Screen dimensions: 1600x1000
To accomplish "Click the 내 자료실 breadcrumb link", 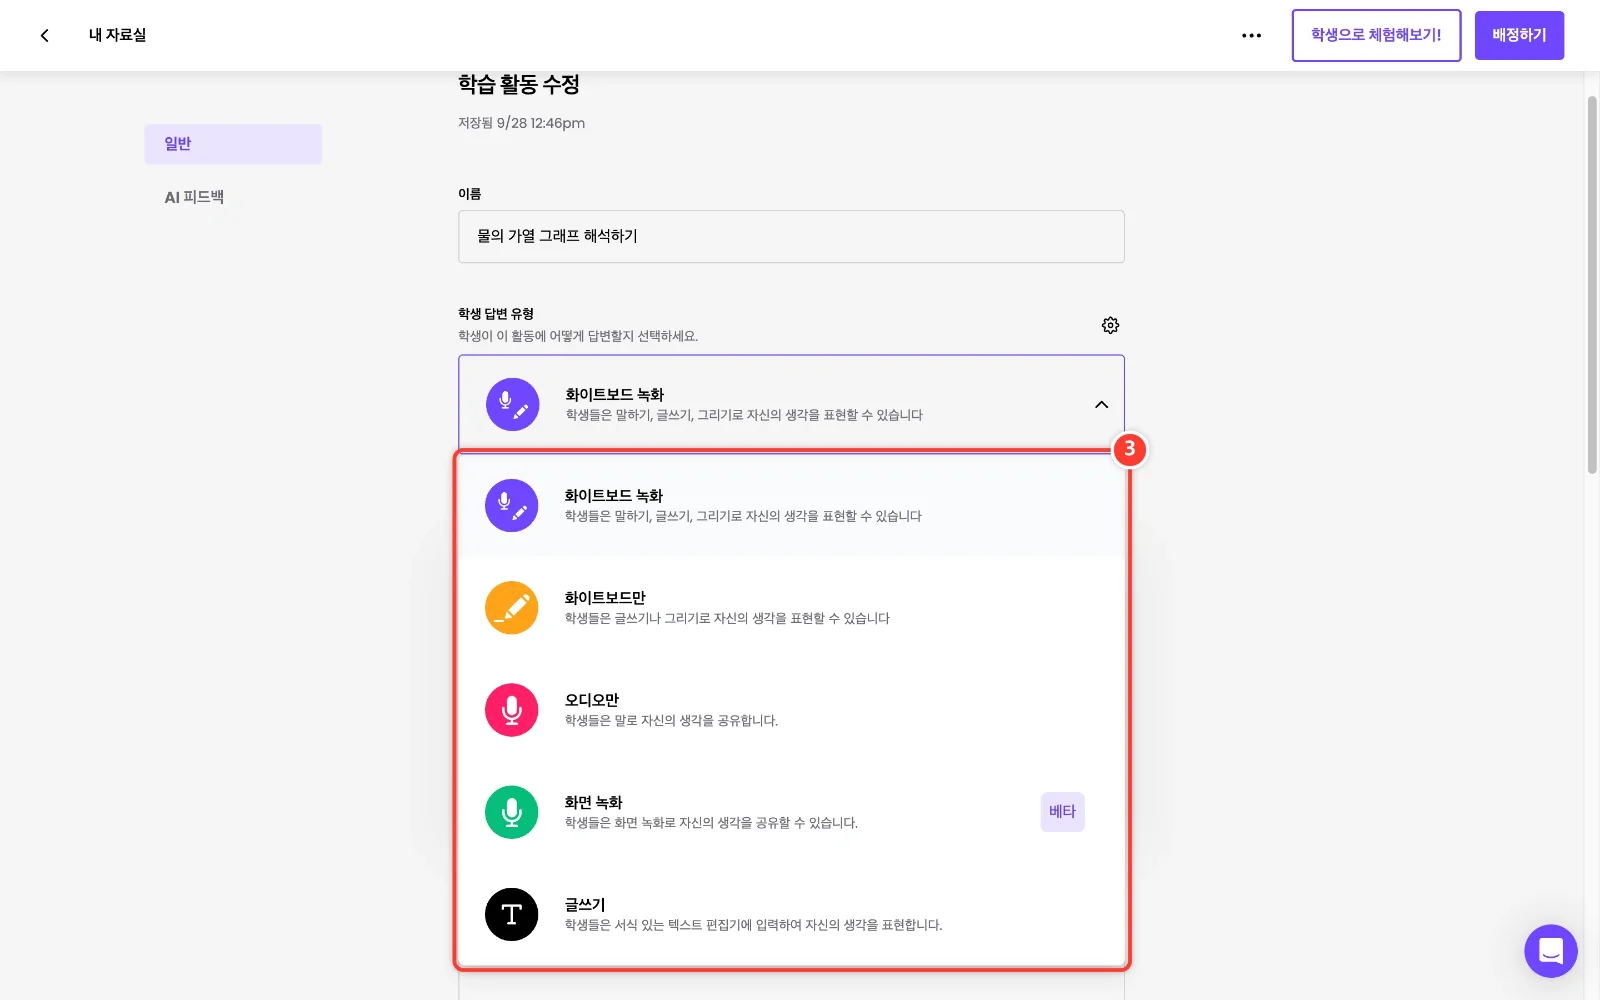I will (117, 35).
